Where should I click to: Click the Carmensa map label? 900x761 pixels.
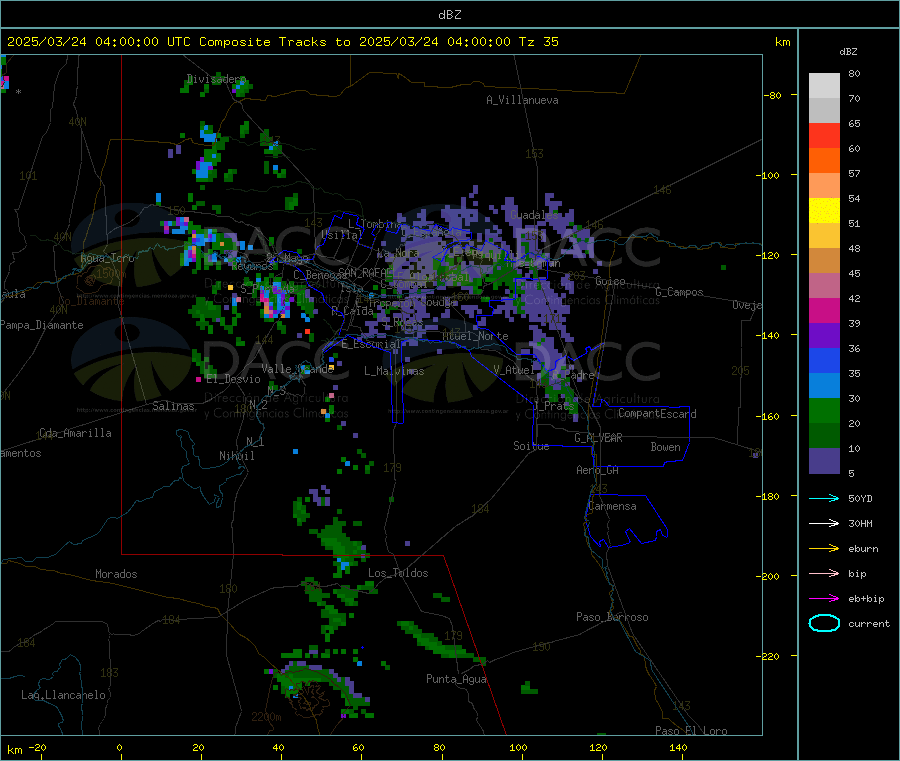point(612,506)
